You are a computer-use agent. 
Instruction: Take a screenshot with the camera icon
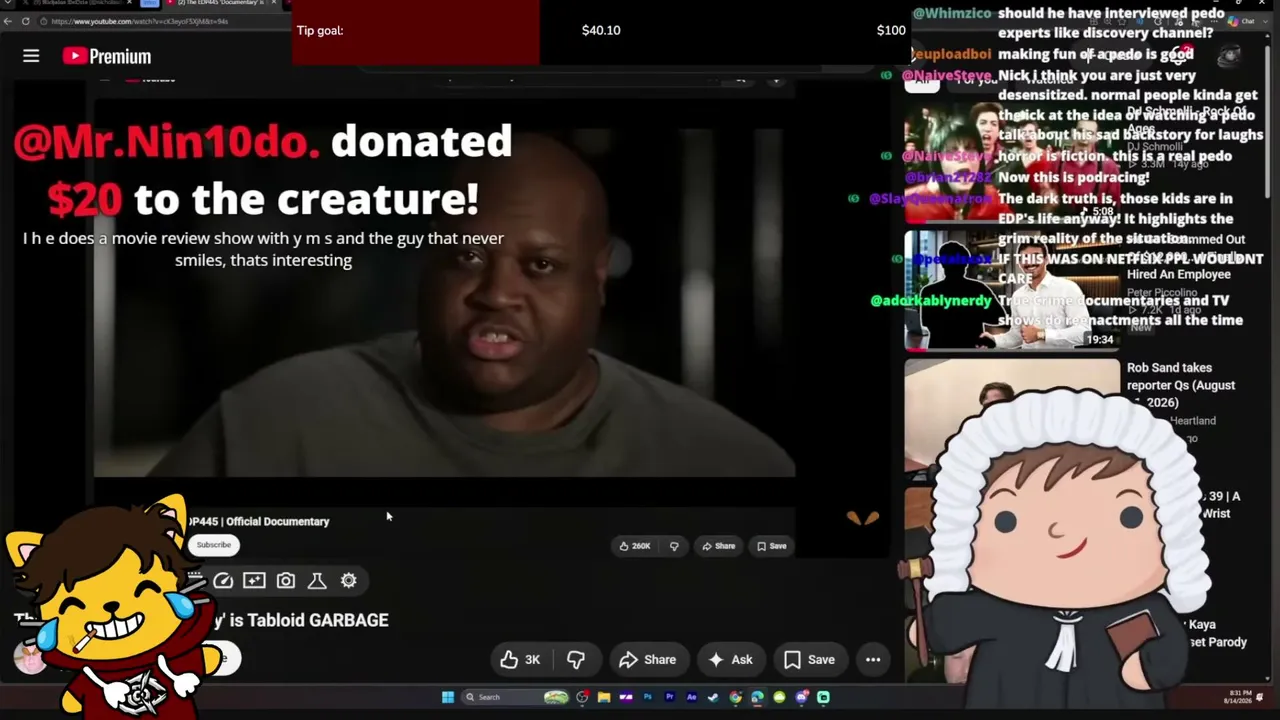click(286, 580)
